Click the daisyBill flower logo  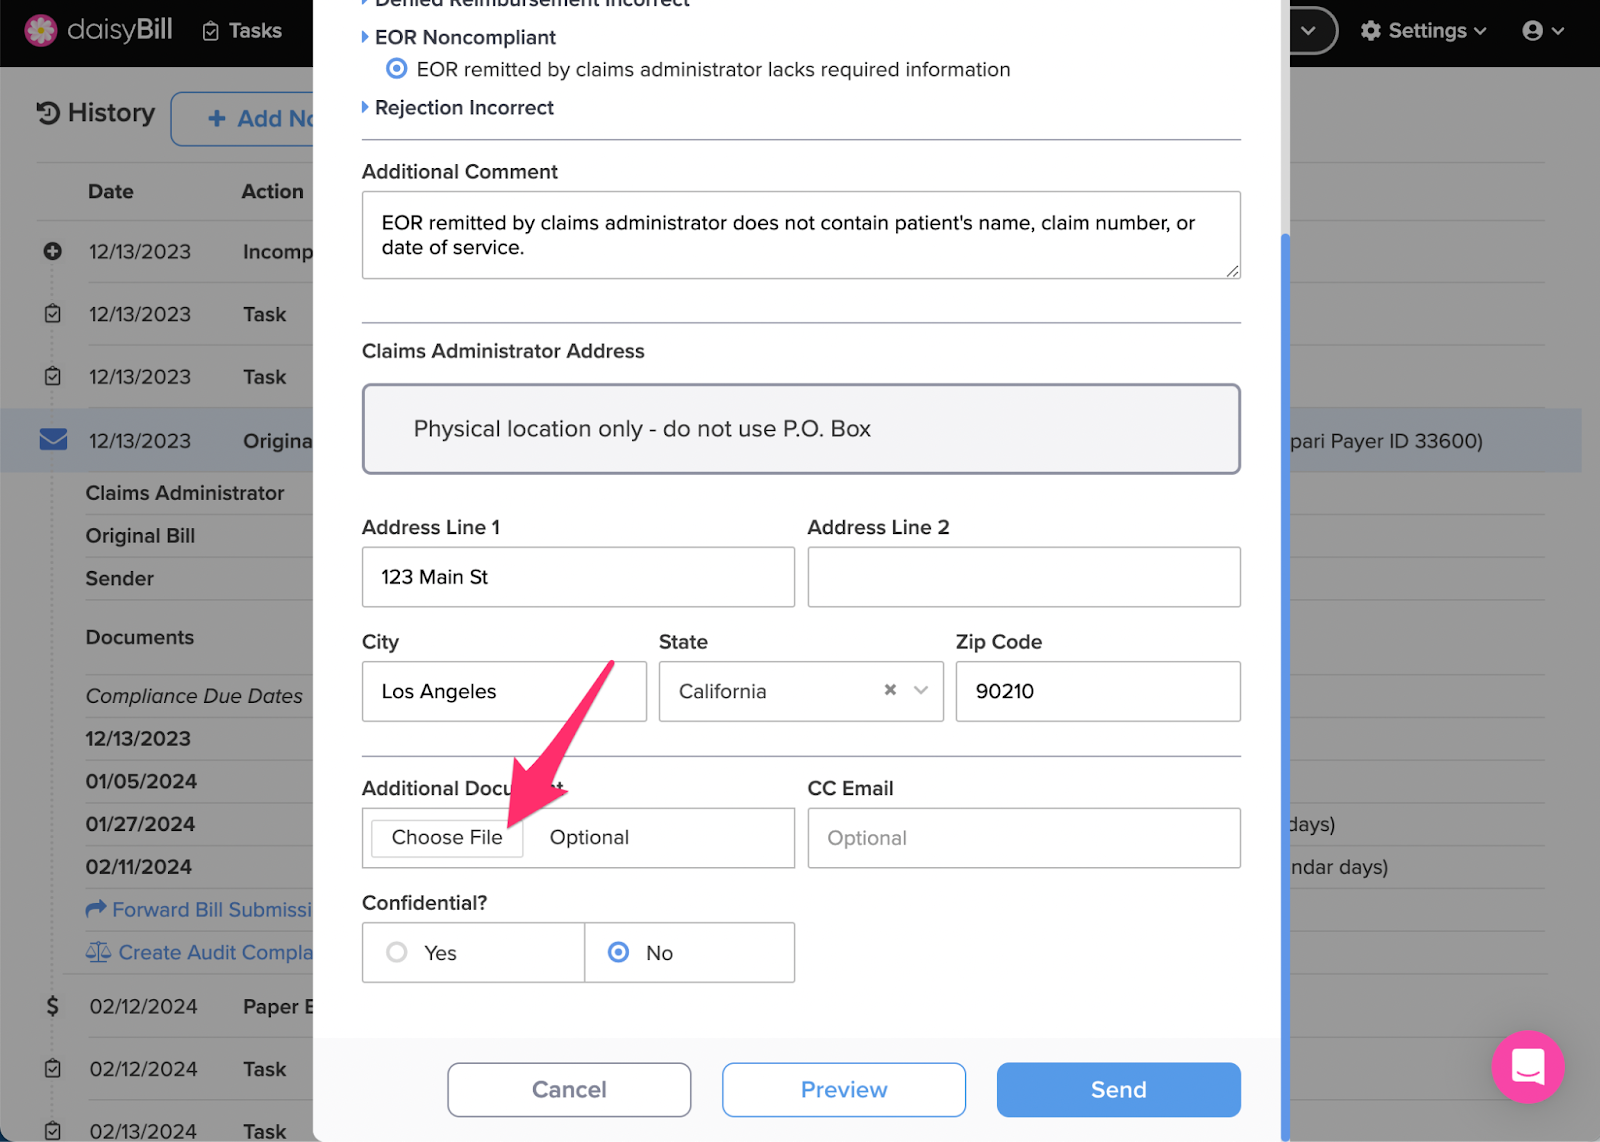(41, 31)
